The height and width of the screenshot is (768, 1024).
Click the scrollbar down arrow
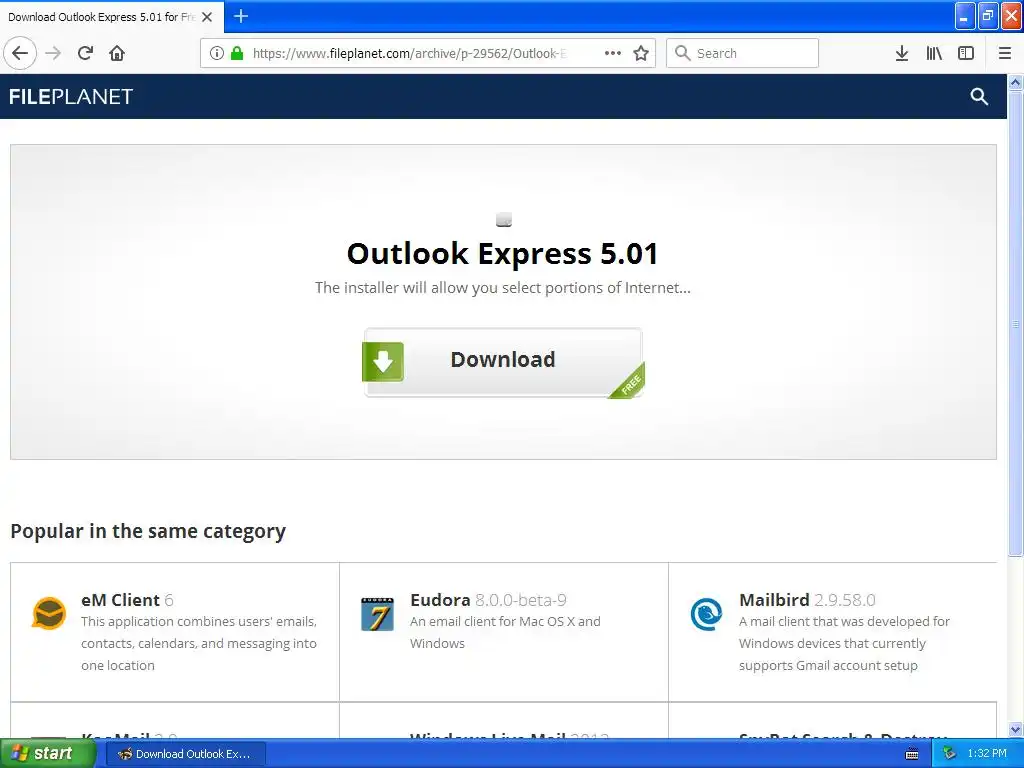coord(1016,729)
